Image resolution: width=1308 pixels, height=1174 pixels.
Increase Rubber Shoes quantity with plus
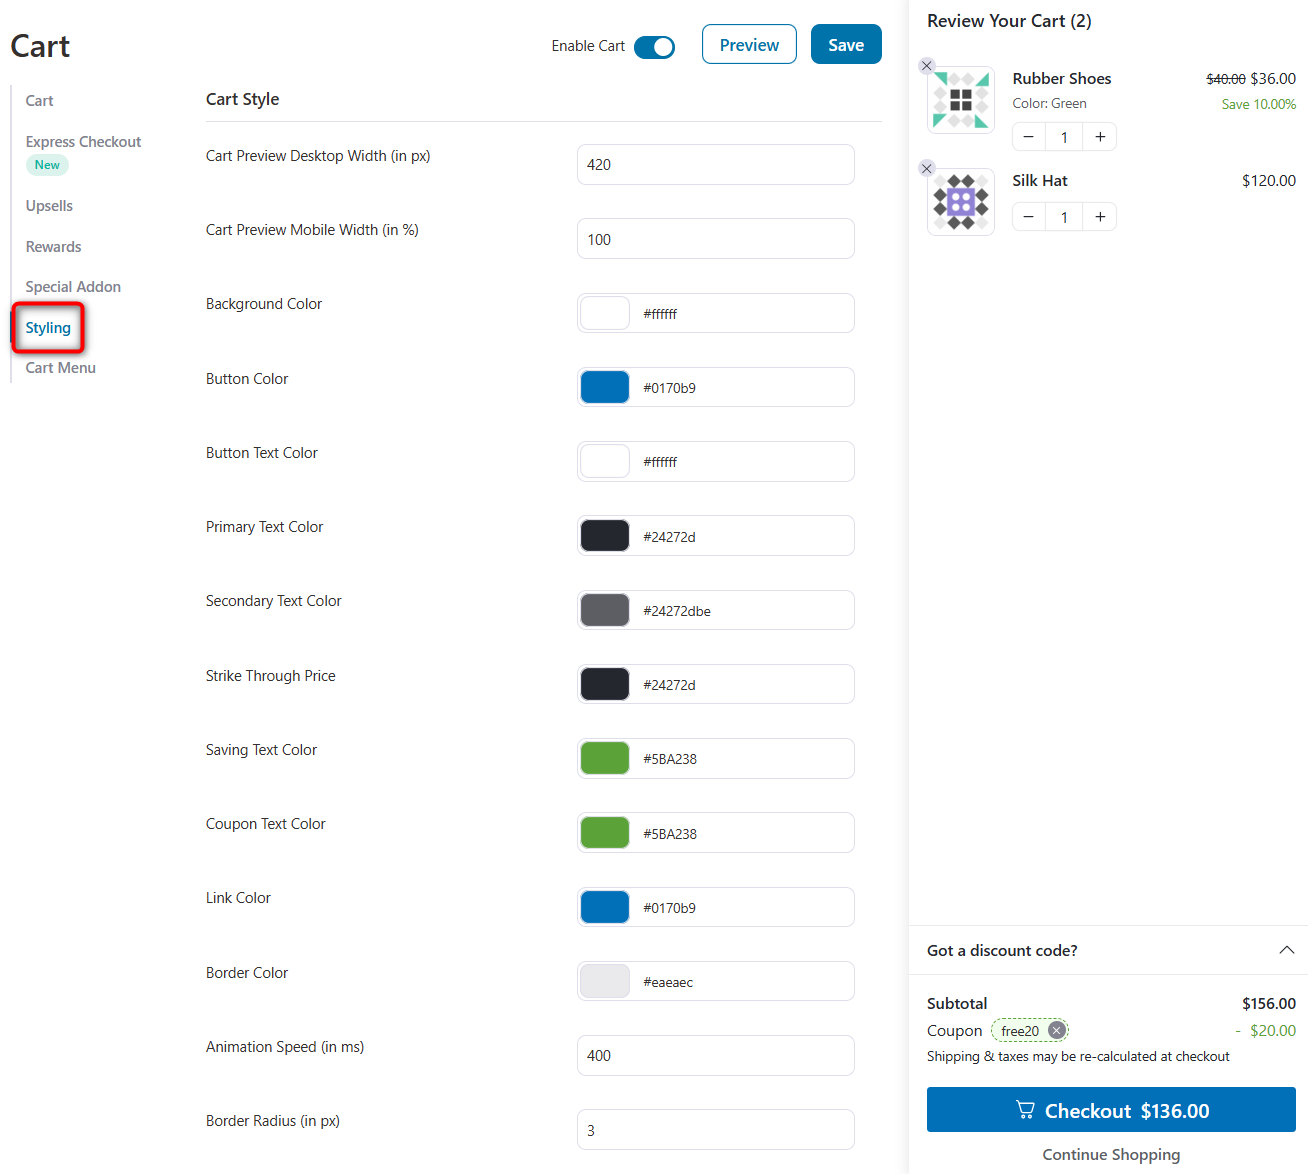pyautogui.click(x=1100, y=137)
